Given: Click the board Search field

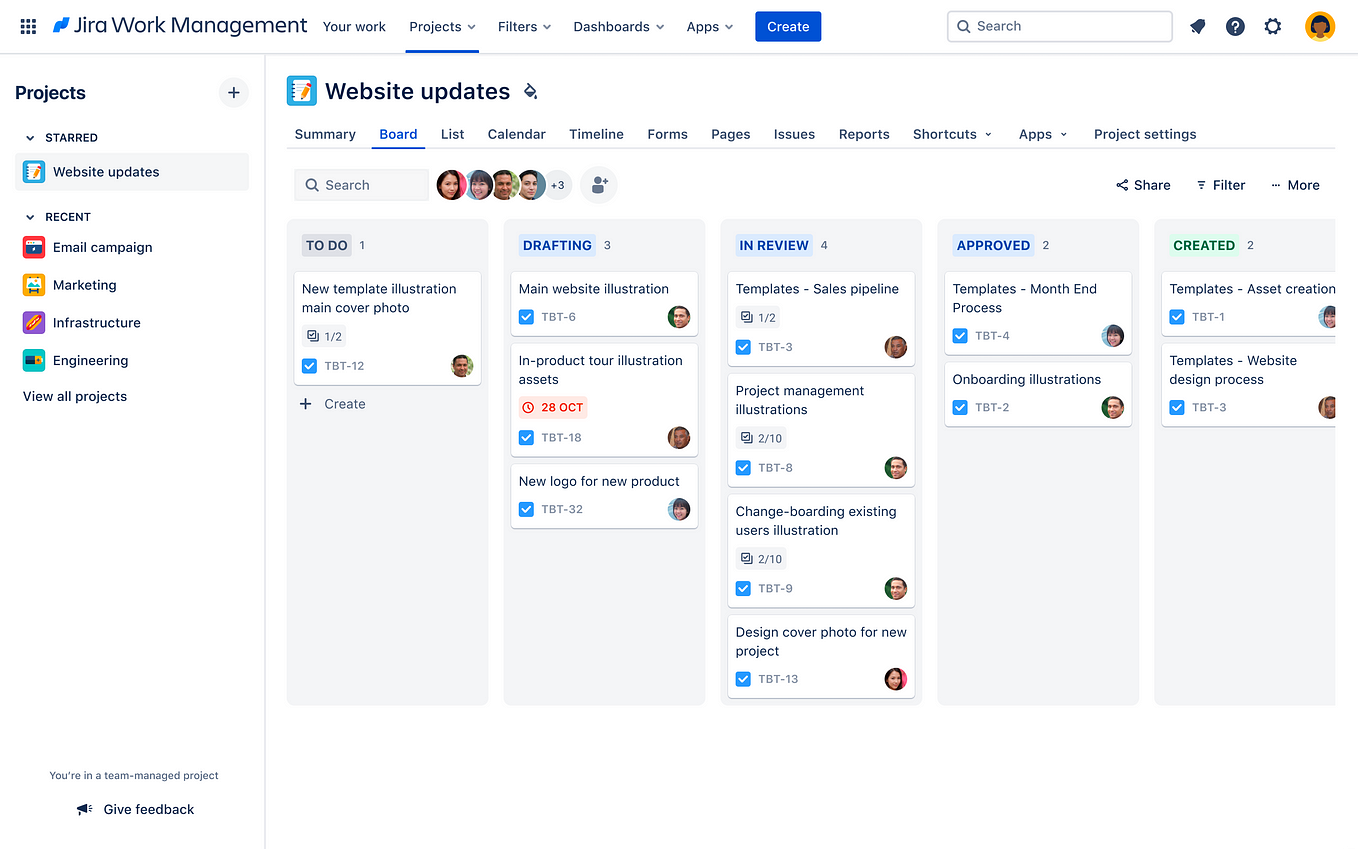Looking at the screenshot, I should [x=361, y=185].
